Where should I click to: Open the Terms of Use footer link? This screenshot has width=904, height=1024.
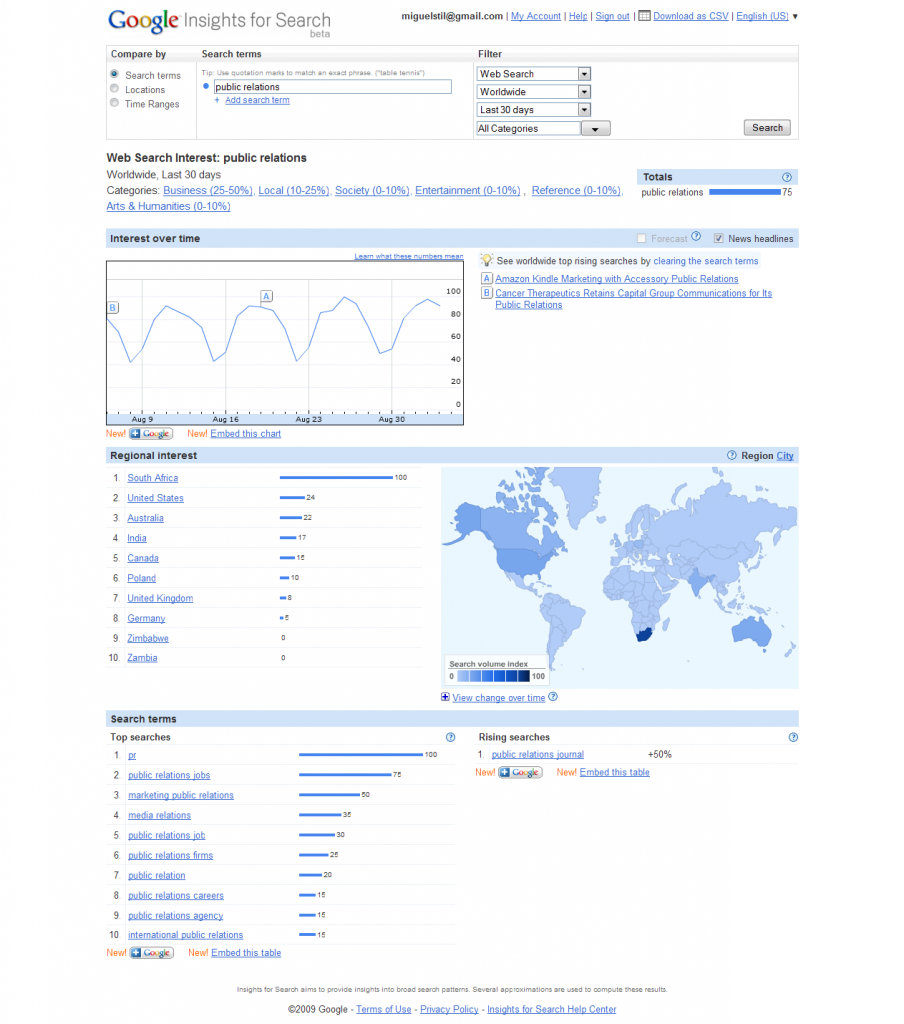pyautogui.click(x=383, y=1010)
